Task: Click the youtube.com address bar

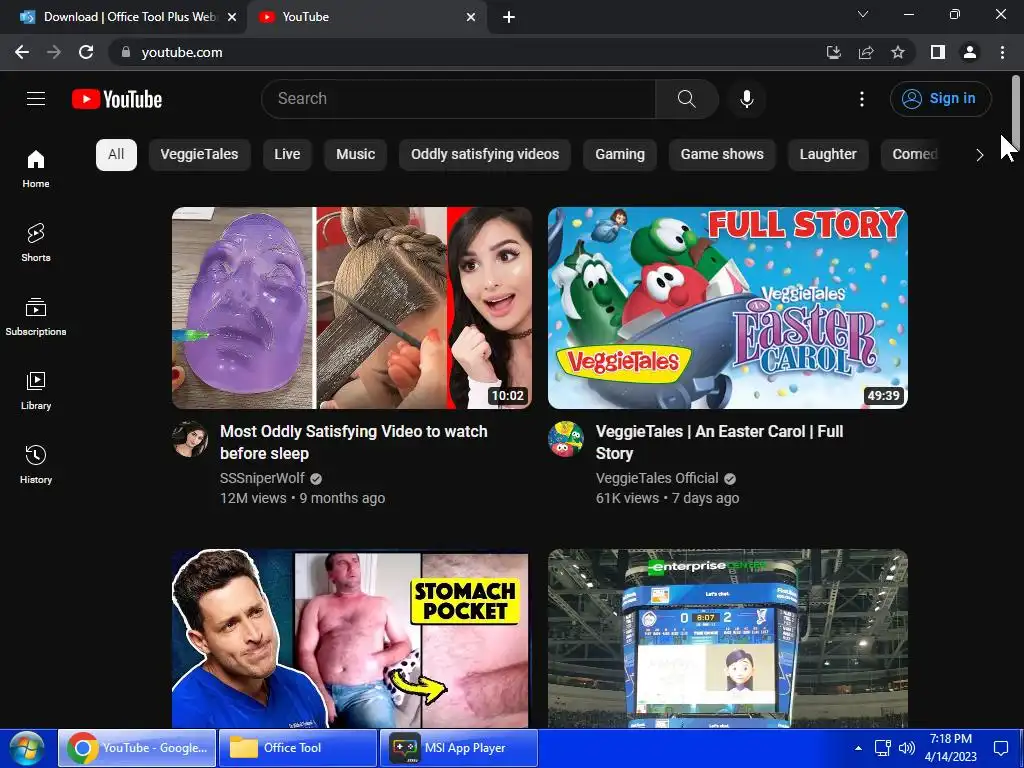Action: [464, 52]
